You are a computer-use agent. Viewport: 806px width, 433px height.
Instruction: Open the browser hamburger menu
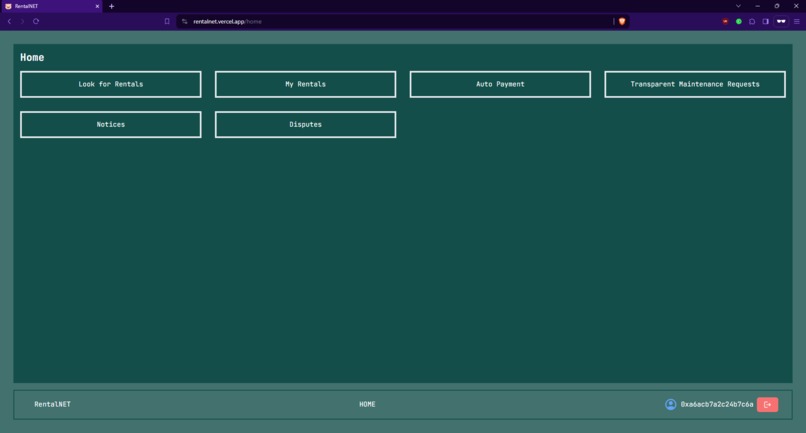coord(797,22)
